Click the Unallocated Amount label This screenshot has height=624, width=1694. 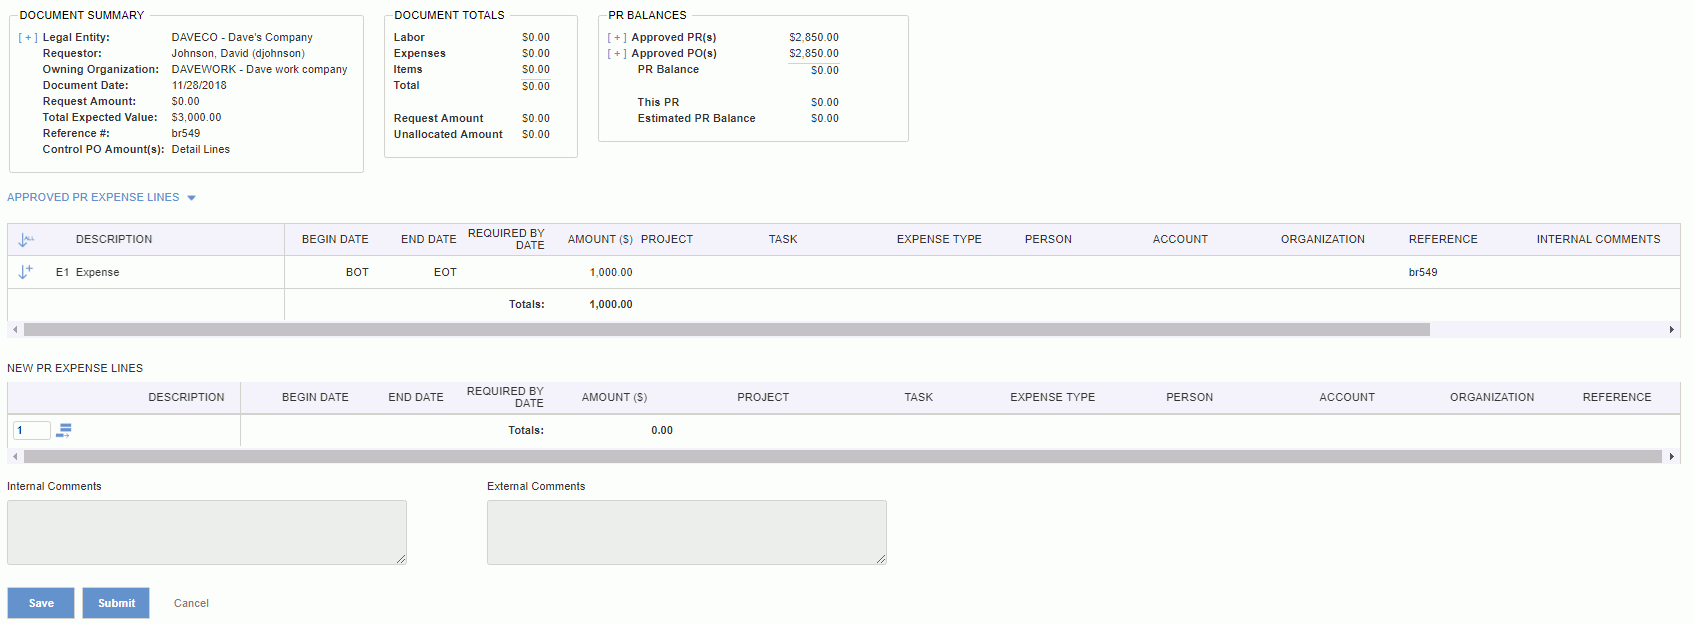click(x=448, y=134)
